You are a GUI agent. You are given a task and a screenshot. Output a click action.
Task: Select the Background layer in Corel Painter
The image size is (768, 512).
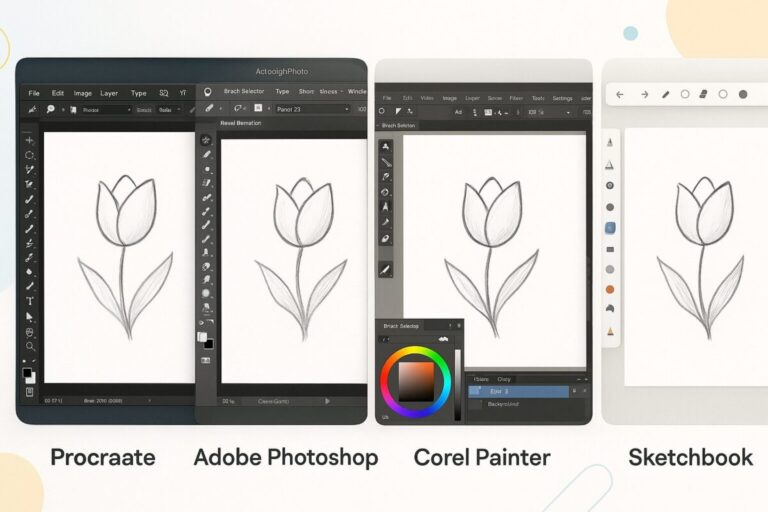click(x=503, y=404)
